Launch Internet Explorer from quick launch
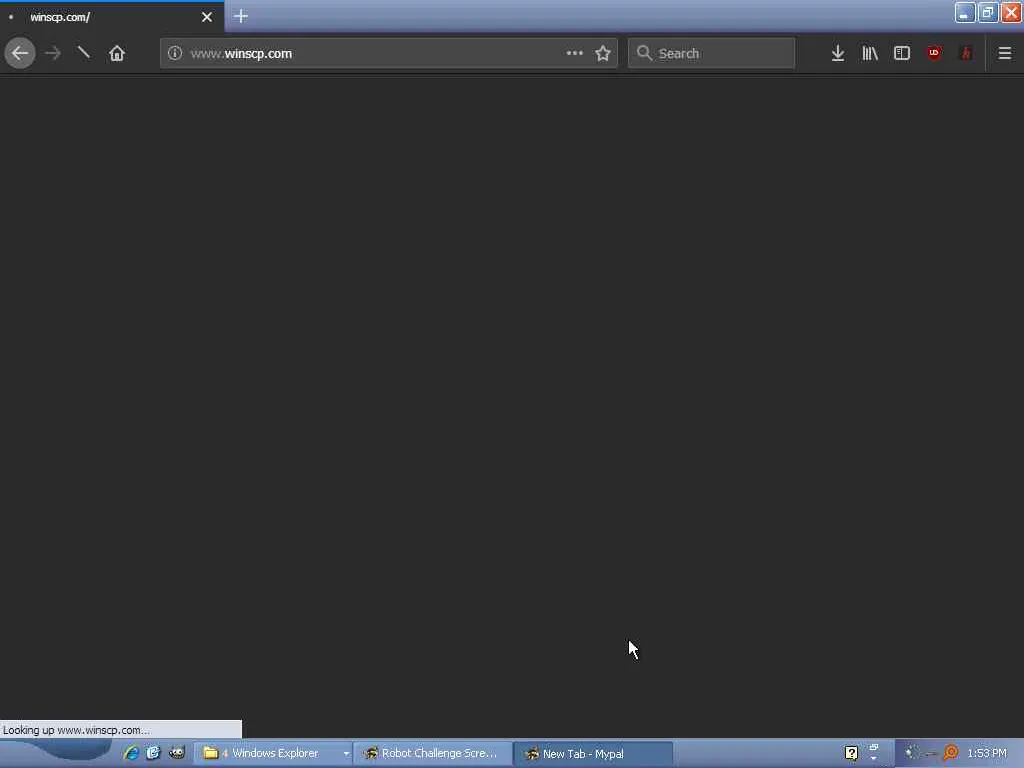 pyautogui.click(x=131, y=753)
